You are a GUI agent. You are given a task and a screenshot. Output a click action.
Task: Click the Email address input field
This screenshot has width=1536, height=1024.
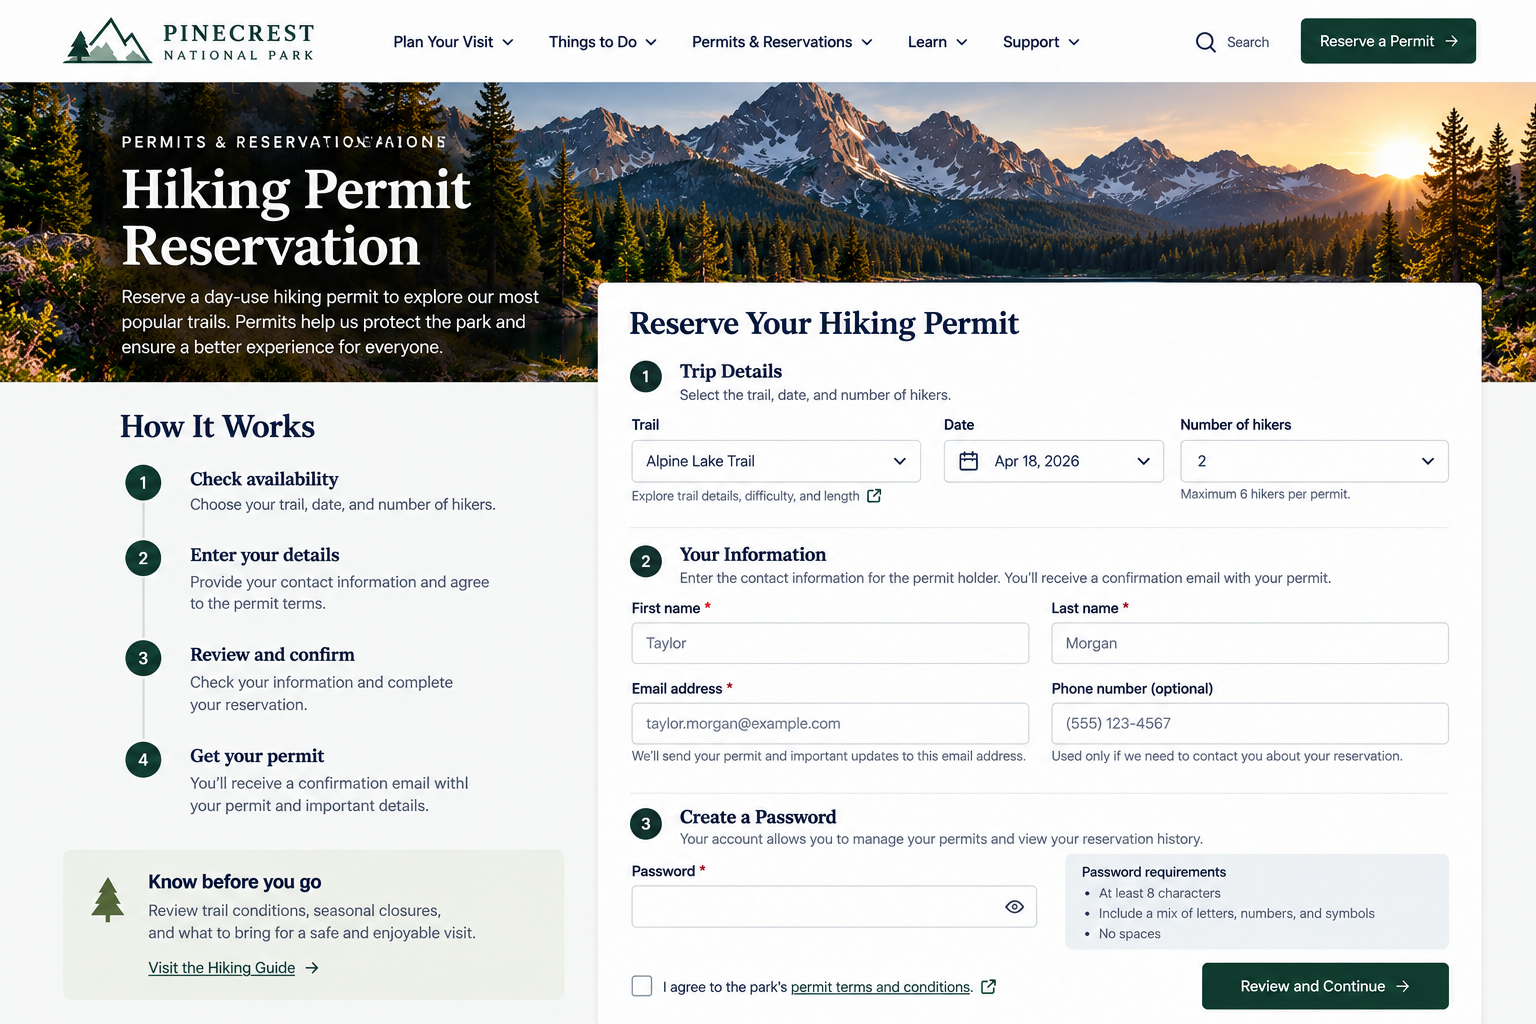click(830, 723)
